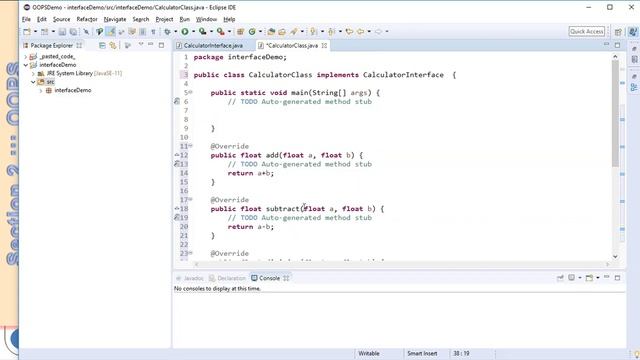Image resolution: width=640 pixels, height=360 pixels.
Task: Click the editor horizontal scrollbar
Action: click(x=402, y=264)
